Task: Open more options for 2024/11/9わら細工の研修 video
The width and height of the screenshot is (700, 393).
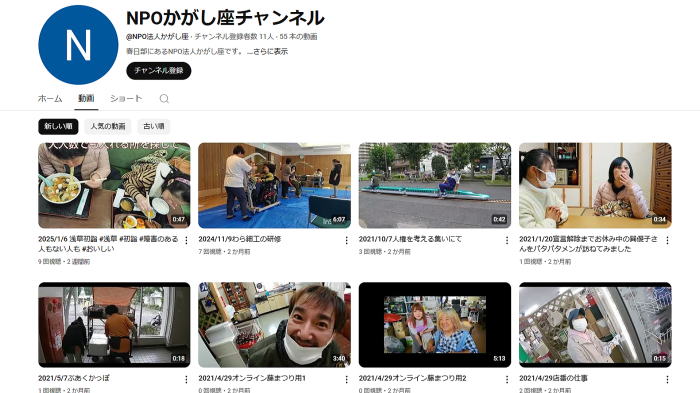Action: pyautogui.click(x=346, y=240)
